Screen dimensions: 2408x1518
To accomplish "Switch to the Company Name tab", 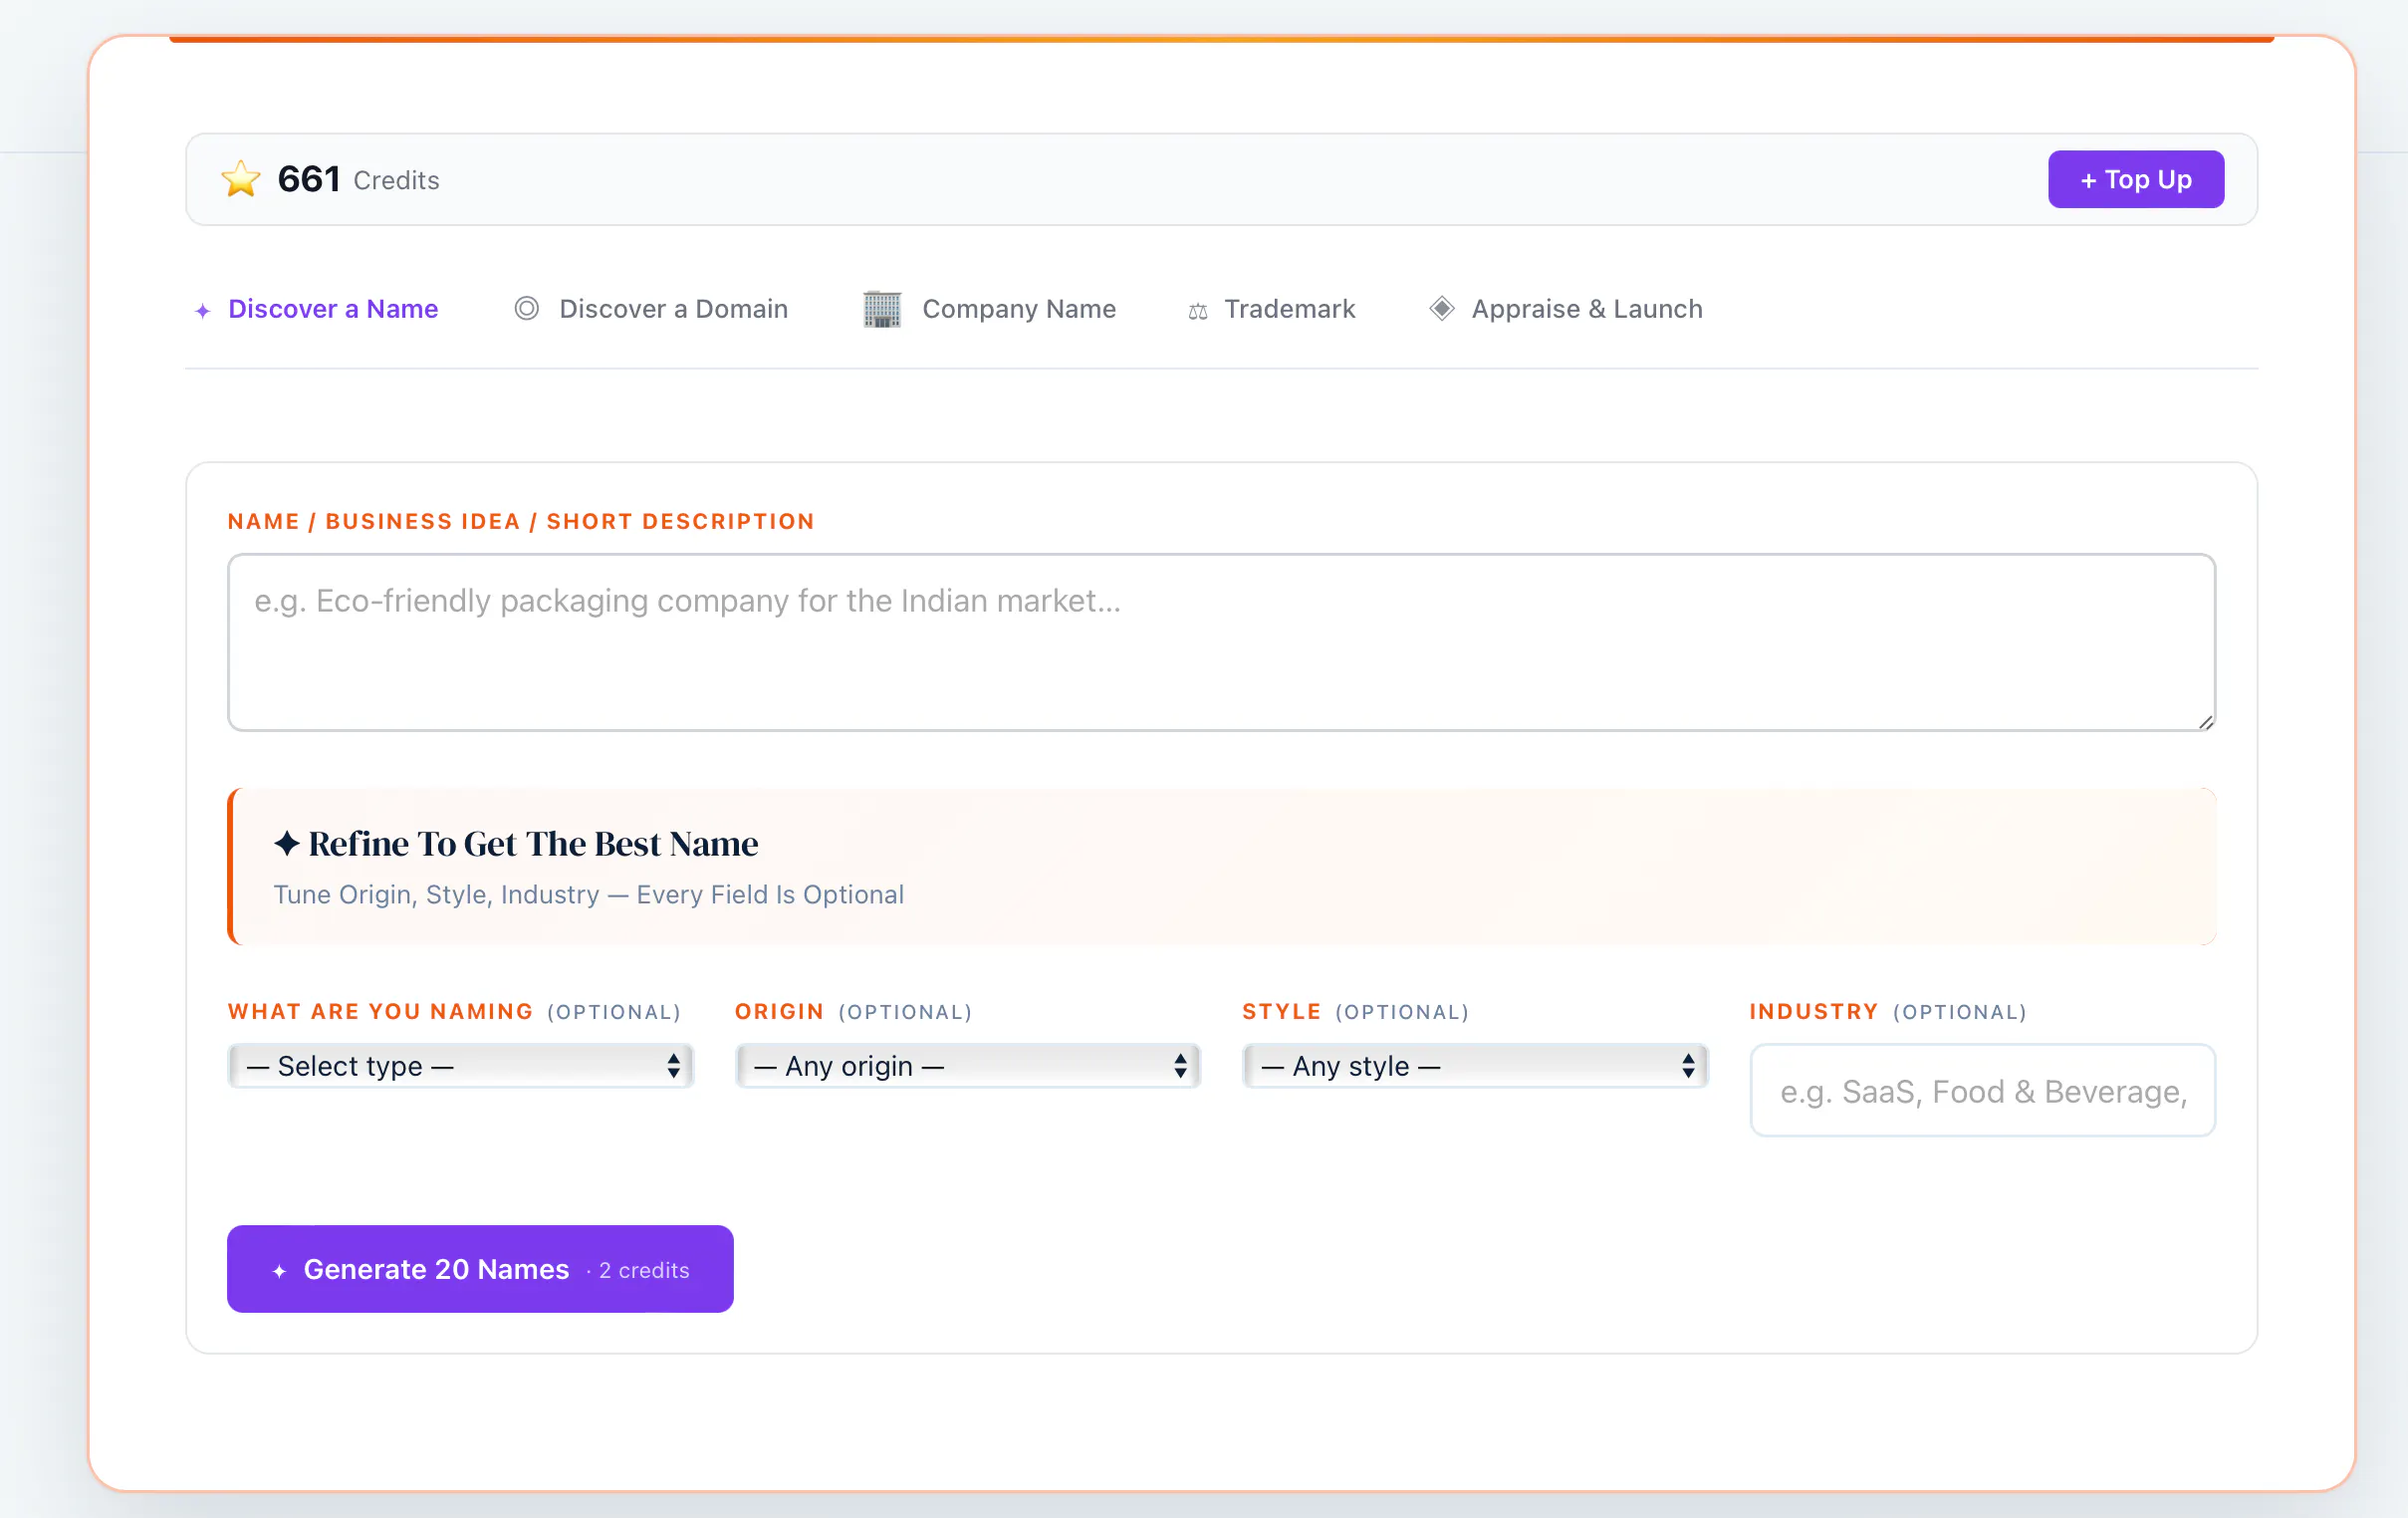I will click(990, 309).
